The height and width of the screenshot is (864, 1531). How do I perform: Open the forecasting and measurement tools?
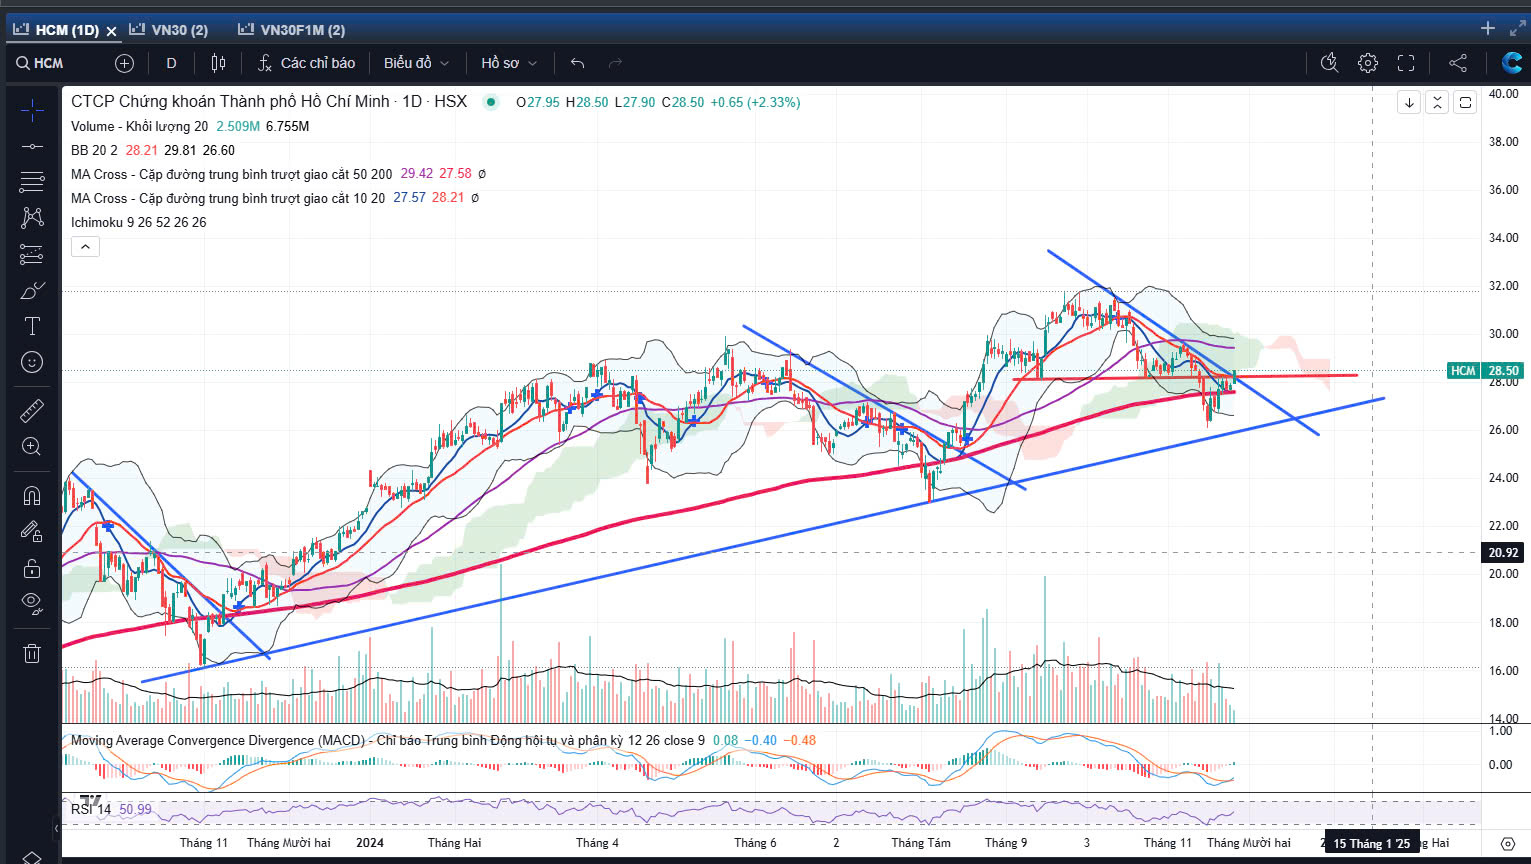pyautogui.click(x=32, y=254)
